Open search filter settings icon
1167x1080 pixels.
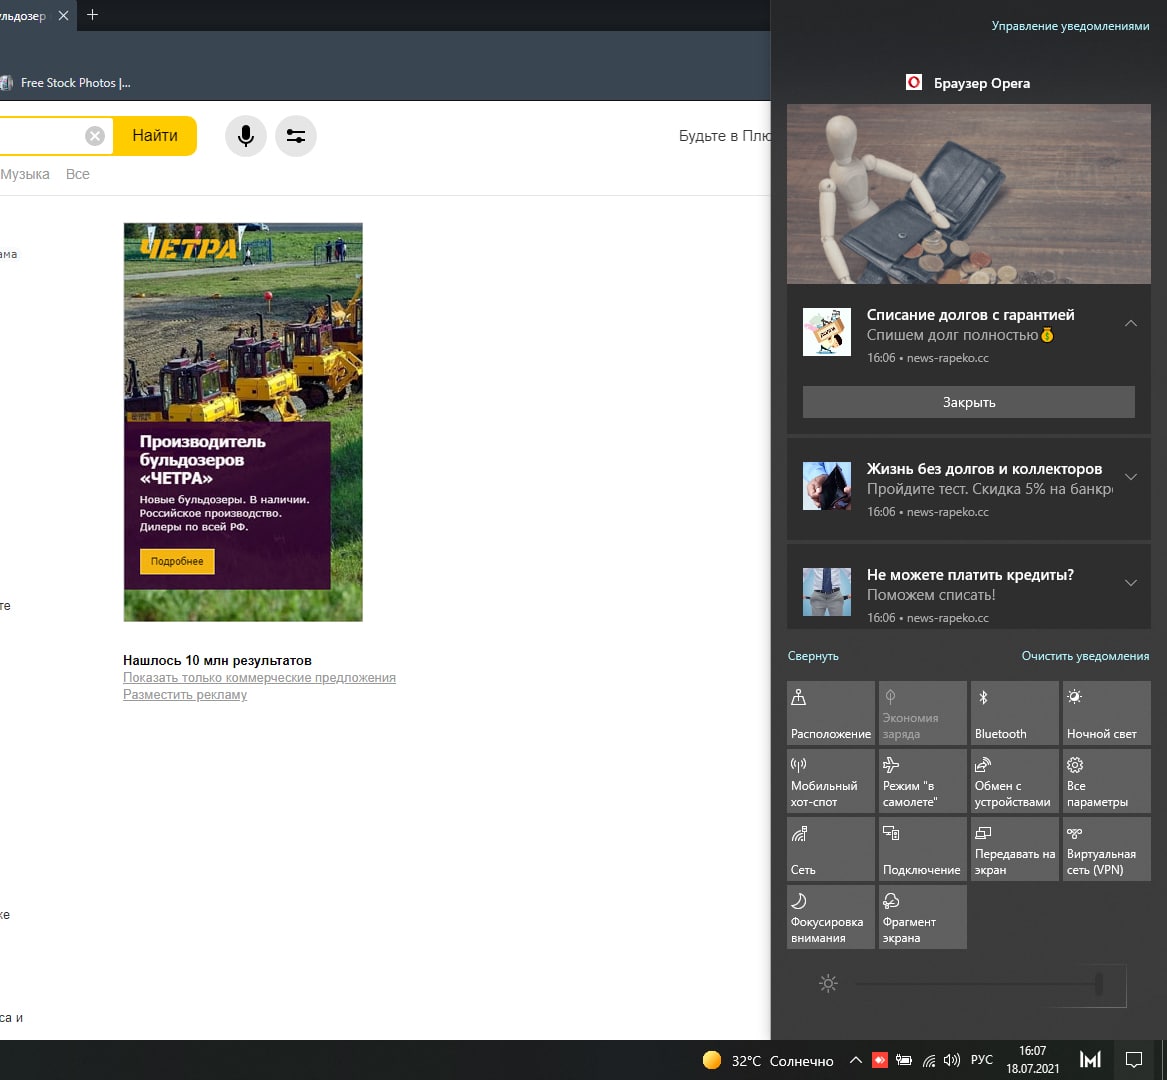295,136
